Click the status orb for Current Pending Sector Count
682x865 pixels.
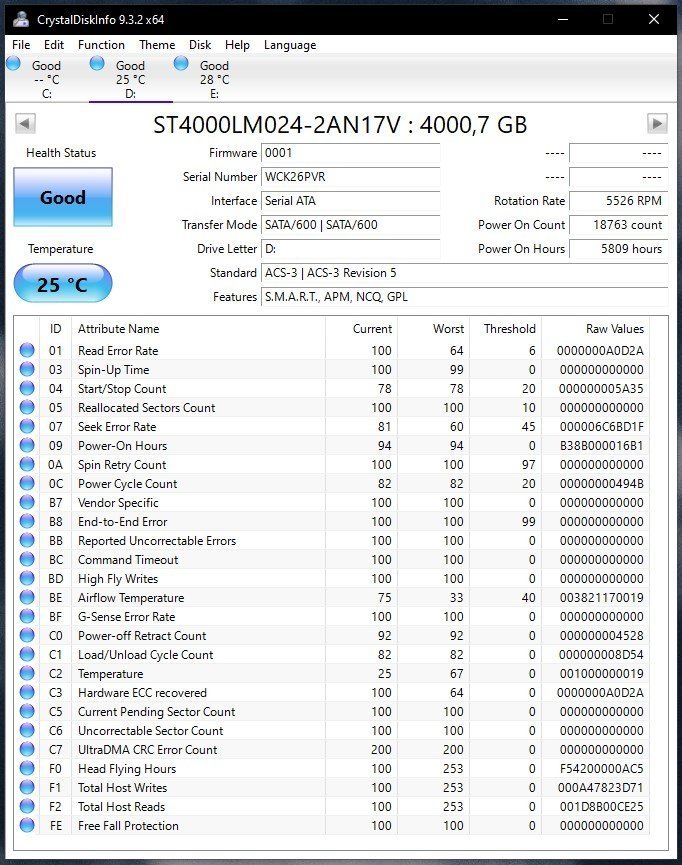pos(27,711)
